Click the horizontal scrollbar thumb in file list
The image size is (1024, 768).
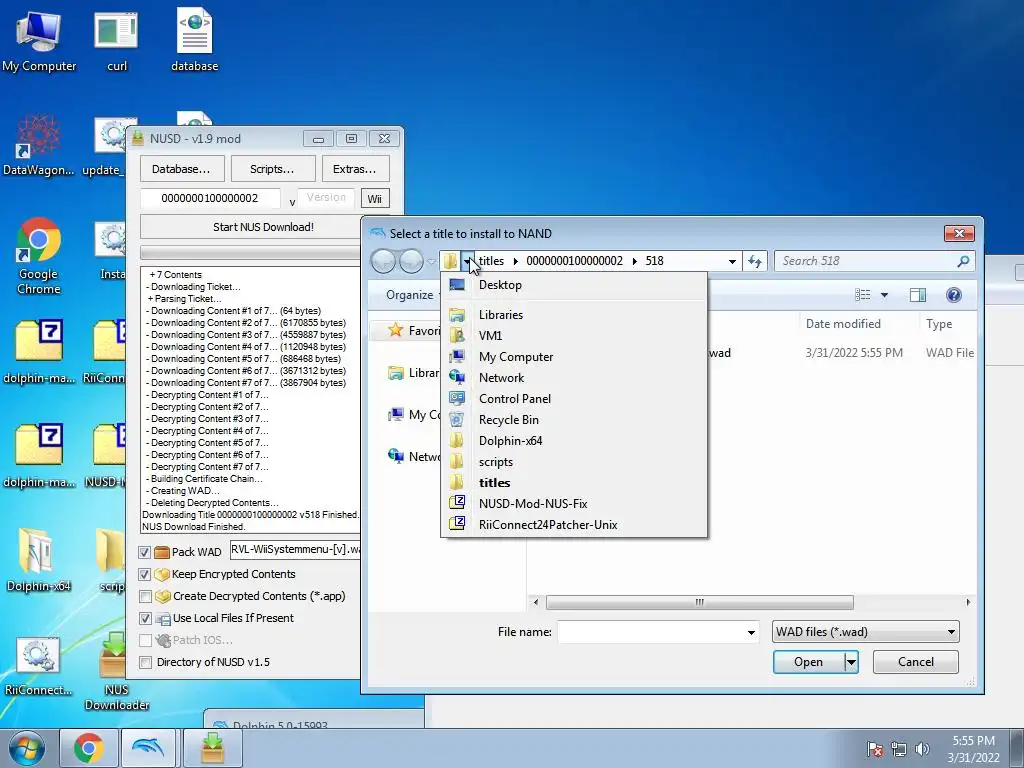tap(699, 602)
